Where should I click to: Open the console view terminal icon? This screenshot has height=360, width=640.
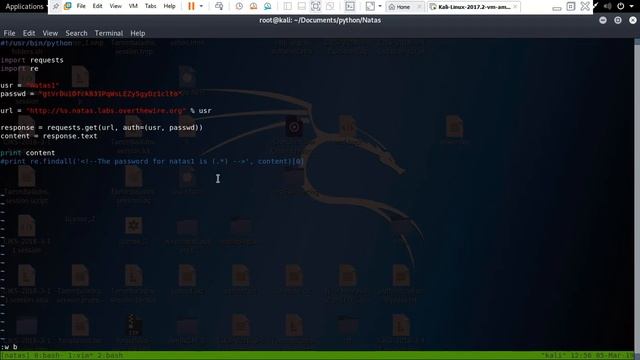point(350,7)
